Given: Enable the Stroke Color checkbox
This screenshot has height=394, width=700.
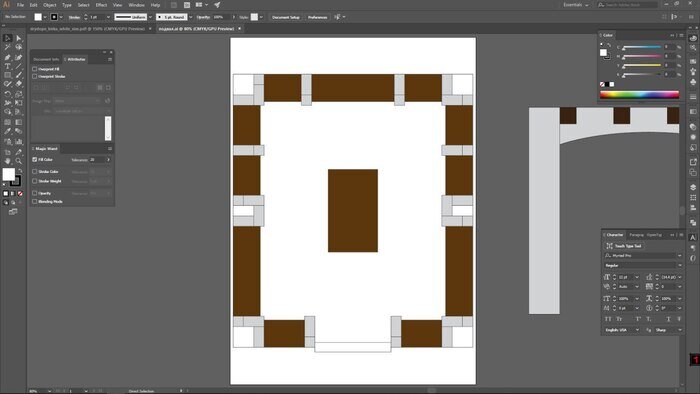Looking at the screenshot, I should click(x=35, y=171).
